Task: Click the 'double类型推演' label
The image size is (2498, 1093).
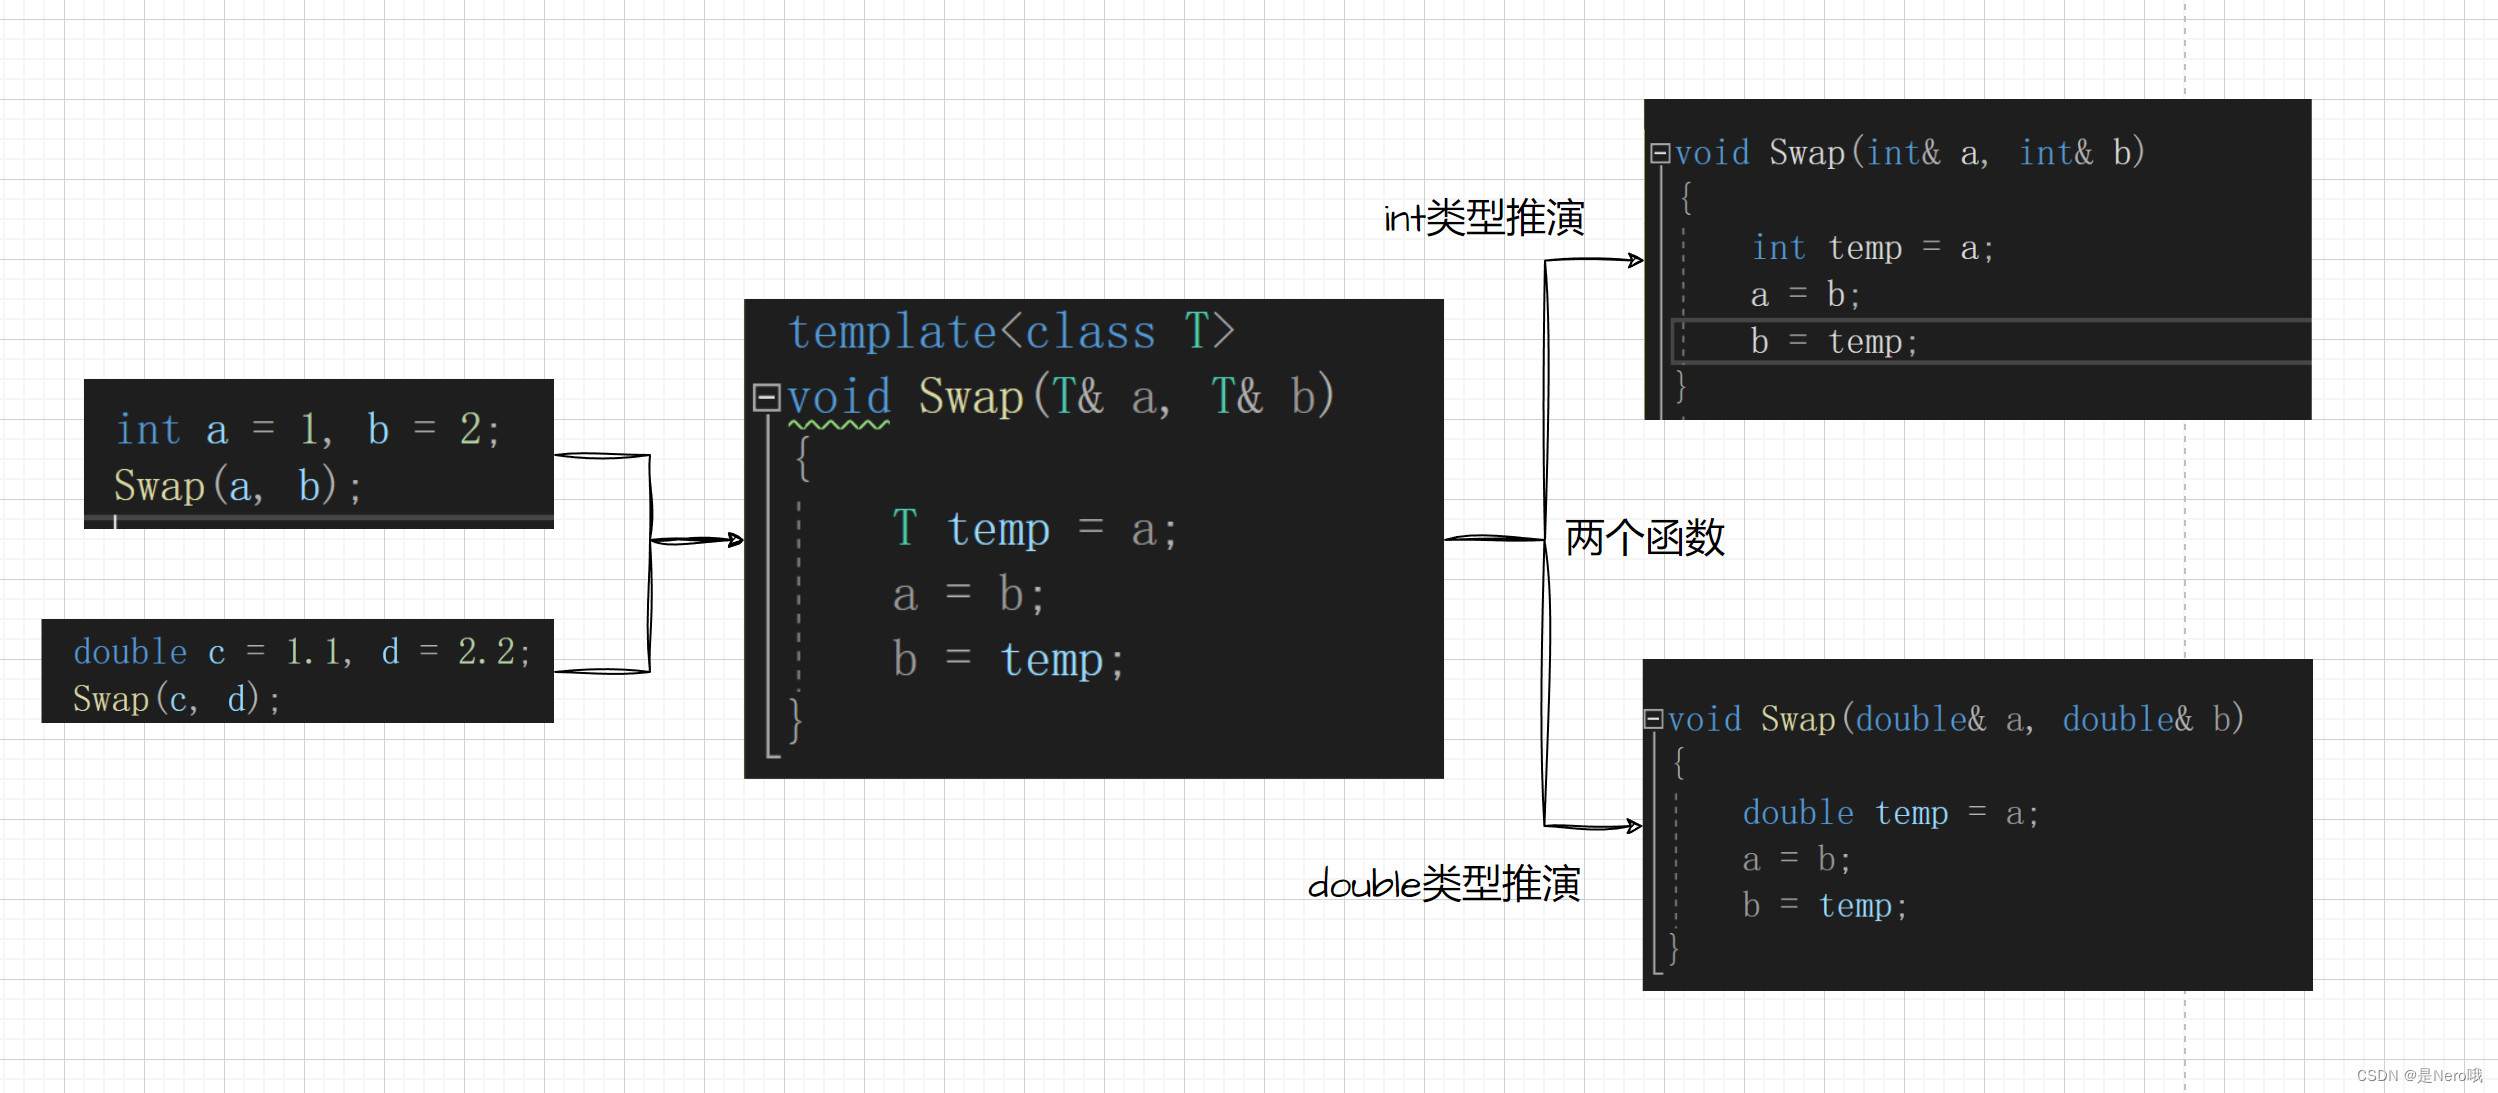Action: coord(1444,884)
